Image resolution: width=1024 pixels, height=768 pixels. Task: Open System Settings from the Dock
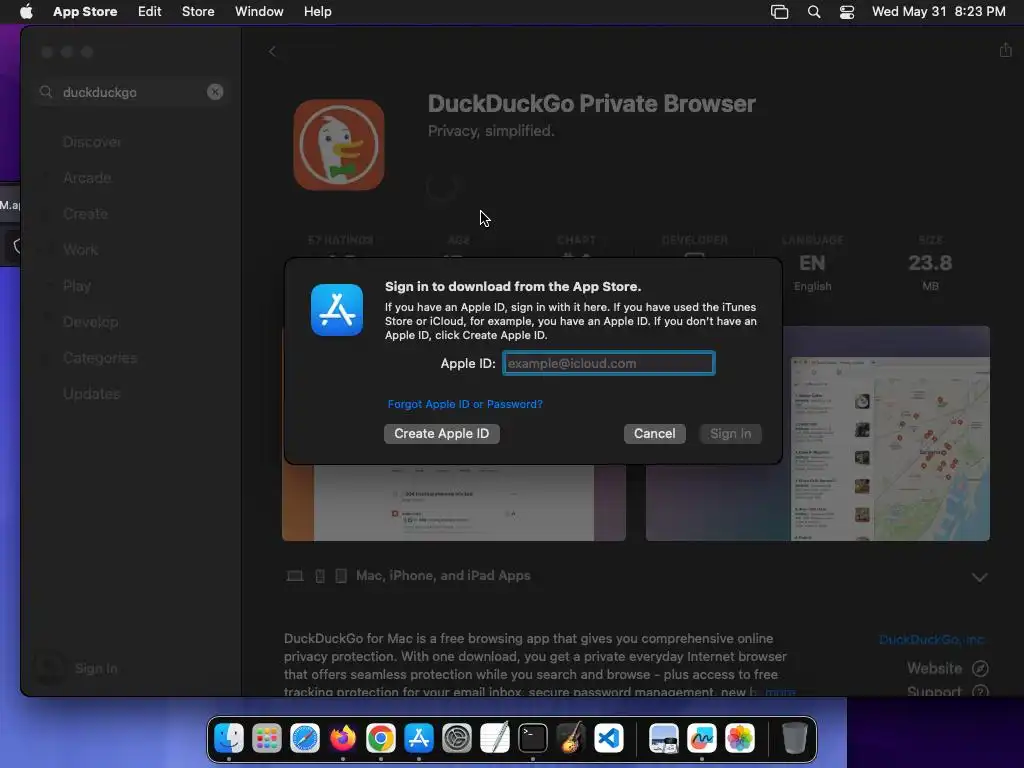click(456, 739)
